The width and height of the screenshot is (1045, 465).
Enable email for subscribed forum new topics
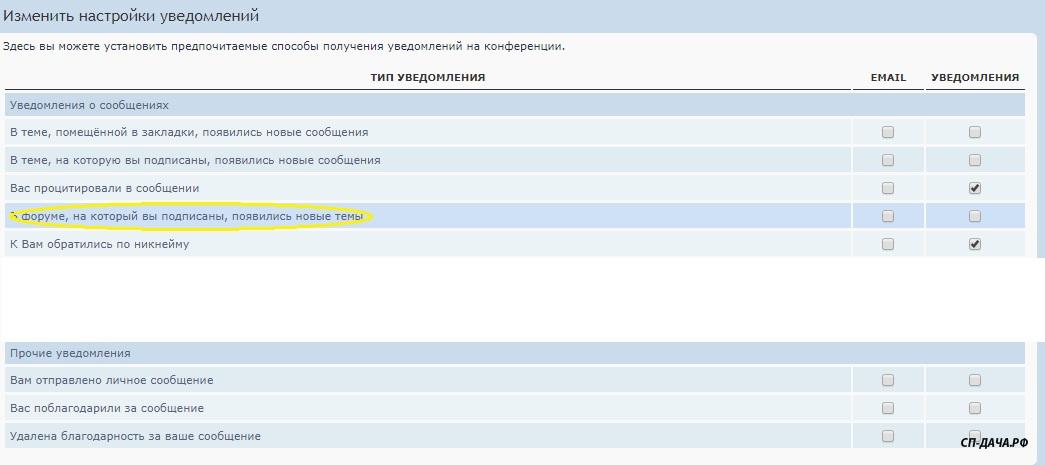(x=888, y=216)
